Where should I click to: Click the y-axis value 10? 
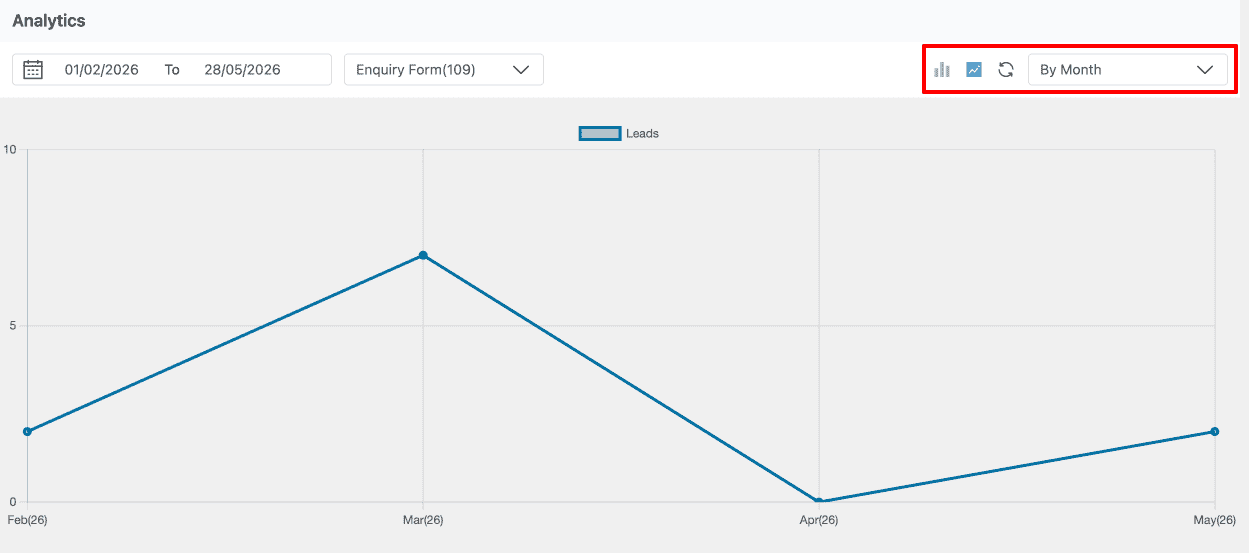(x=10, y=149)
